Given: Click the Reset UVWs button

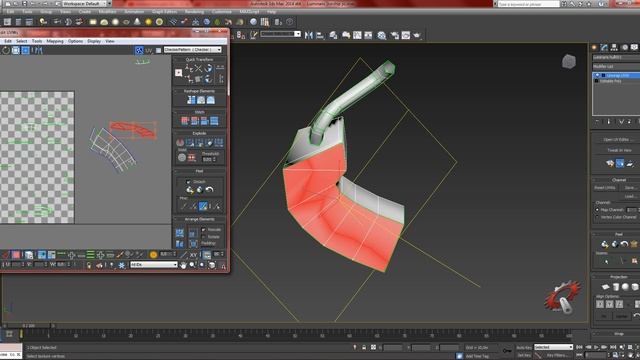Looking at the screenshot, I should (605, 188).
